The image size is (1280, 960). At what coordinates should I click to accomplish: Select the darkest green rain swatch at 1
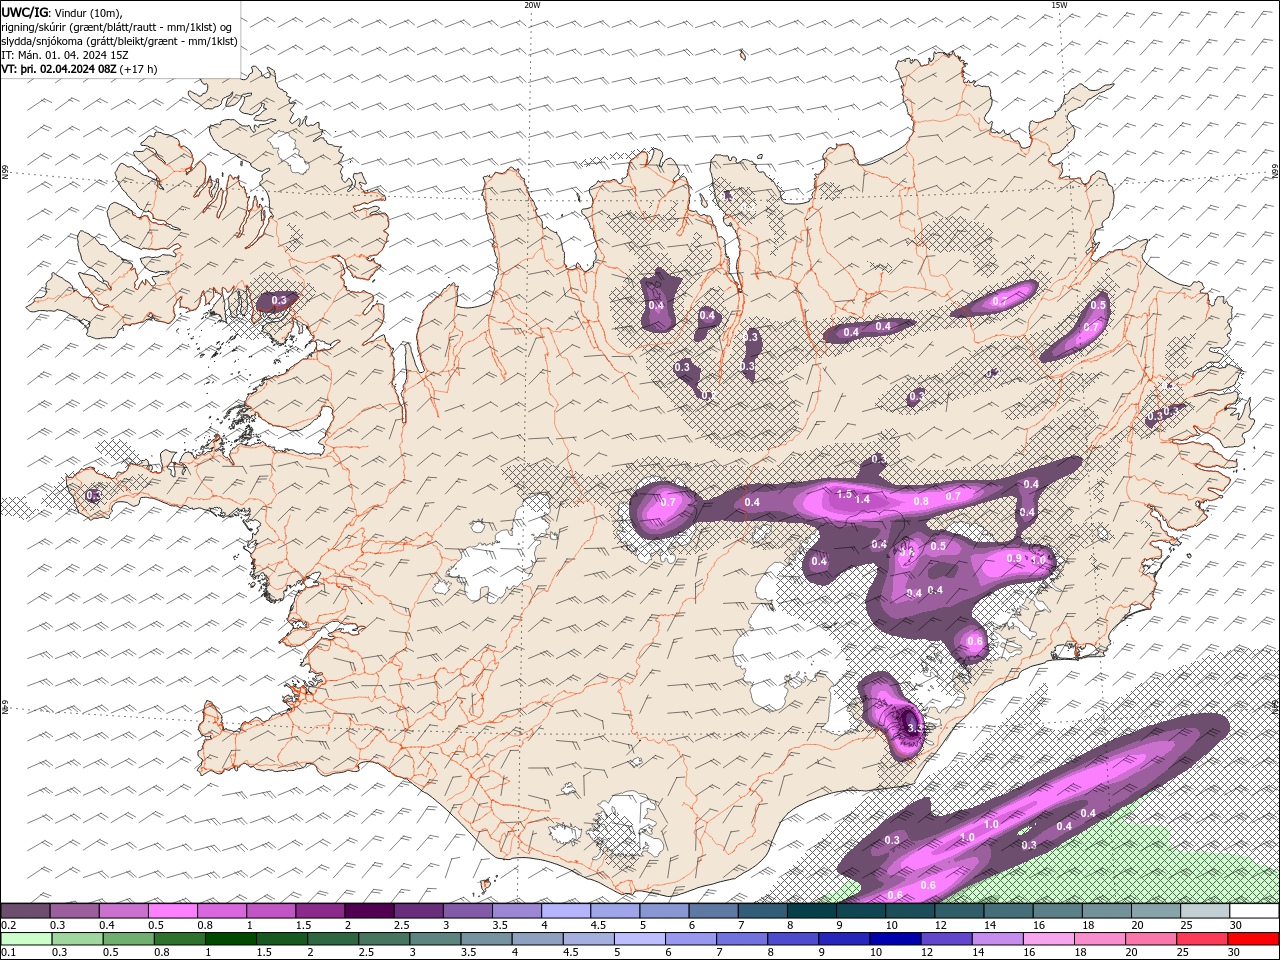coord(230,939)
